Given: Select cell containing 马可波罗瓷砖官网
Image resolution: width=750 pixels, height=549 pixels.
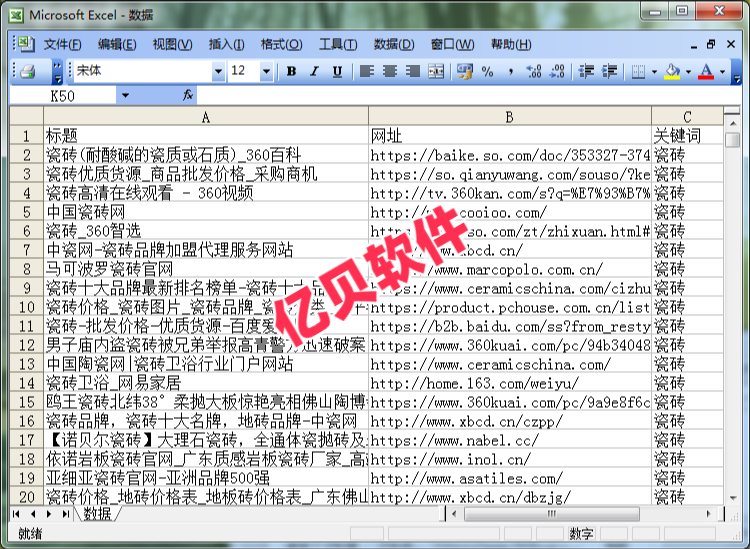Looking at the screenshot, I should pyautogui.click(x=206, y=269).
